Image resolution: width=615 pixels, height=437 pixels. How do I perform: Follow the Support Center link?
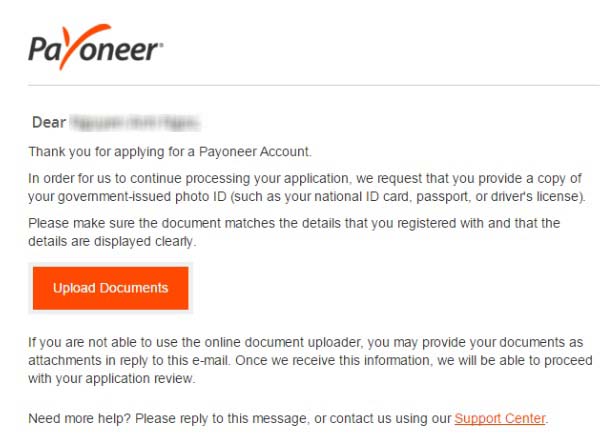click(x=500, y=419)
